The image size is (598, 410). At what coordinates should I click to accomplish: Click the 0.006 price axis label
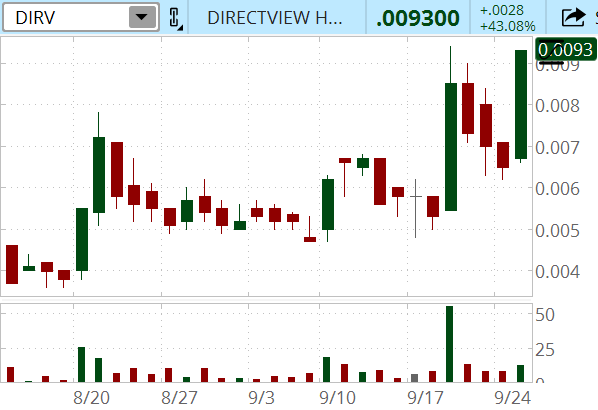coord(557,188)
